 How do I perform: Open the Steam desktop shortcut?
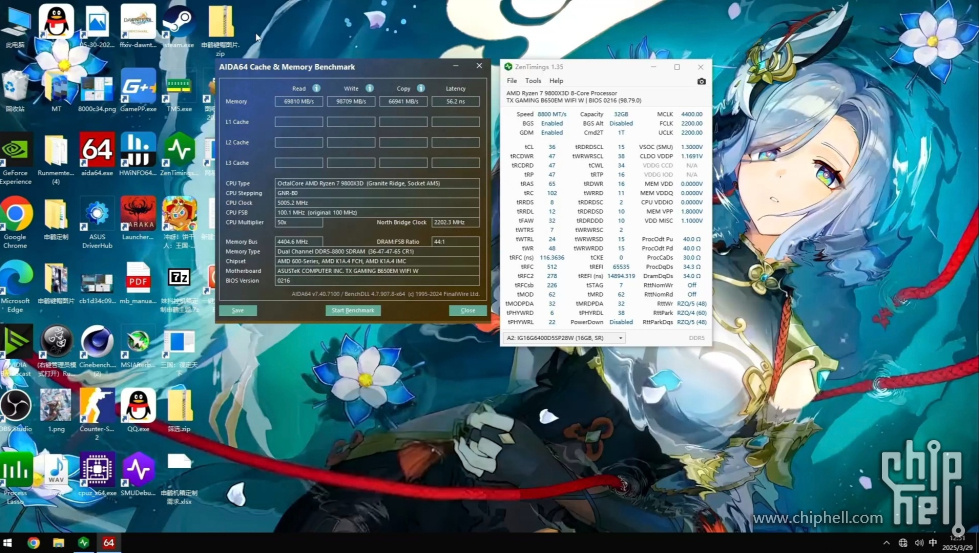pyautogui.click(x=179, y=26)
